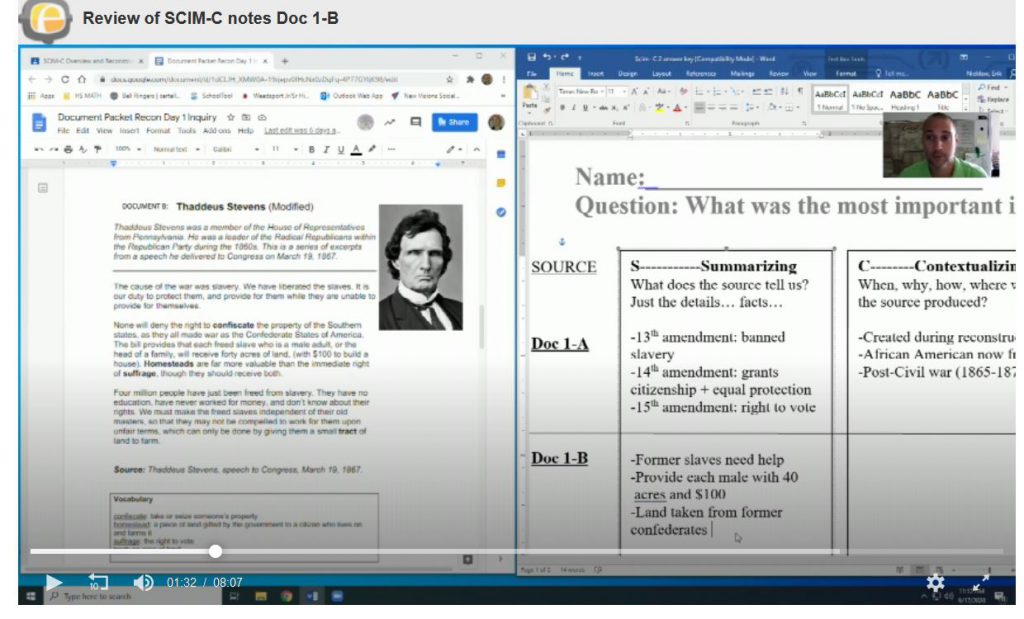The width and height of the screenshot is (1024, 619).
Task: Open the 100% zoom dropdown in Google Docs
Action: click(x=125, y=150)
